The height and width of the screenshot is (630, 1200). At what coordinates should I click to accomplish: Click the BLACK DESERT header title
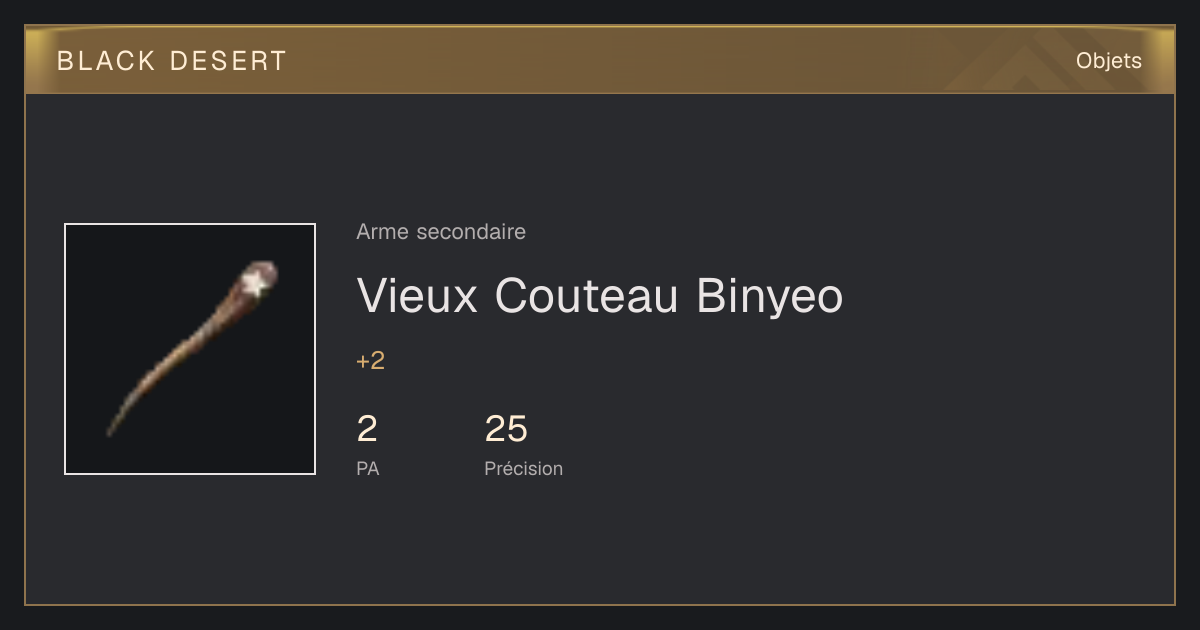pos(172,61)
